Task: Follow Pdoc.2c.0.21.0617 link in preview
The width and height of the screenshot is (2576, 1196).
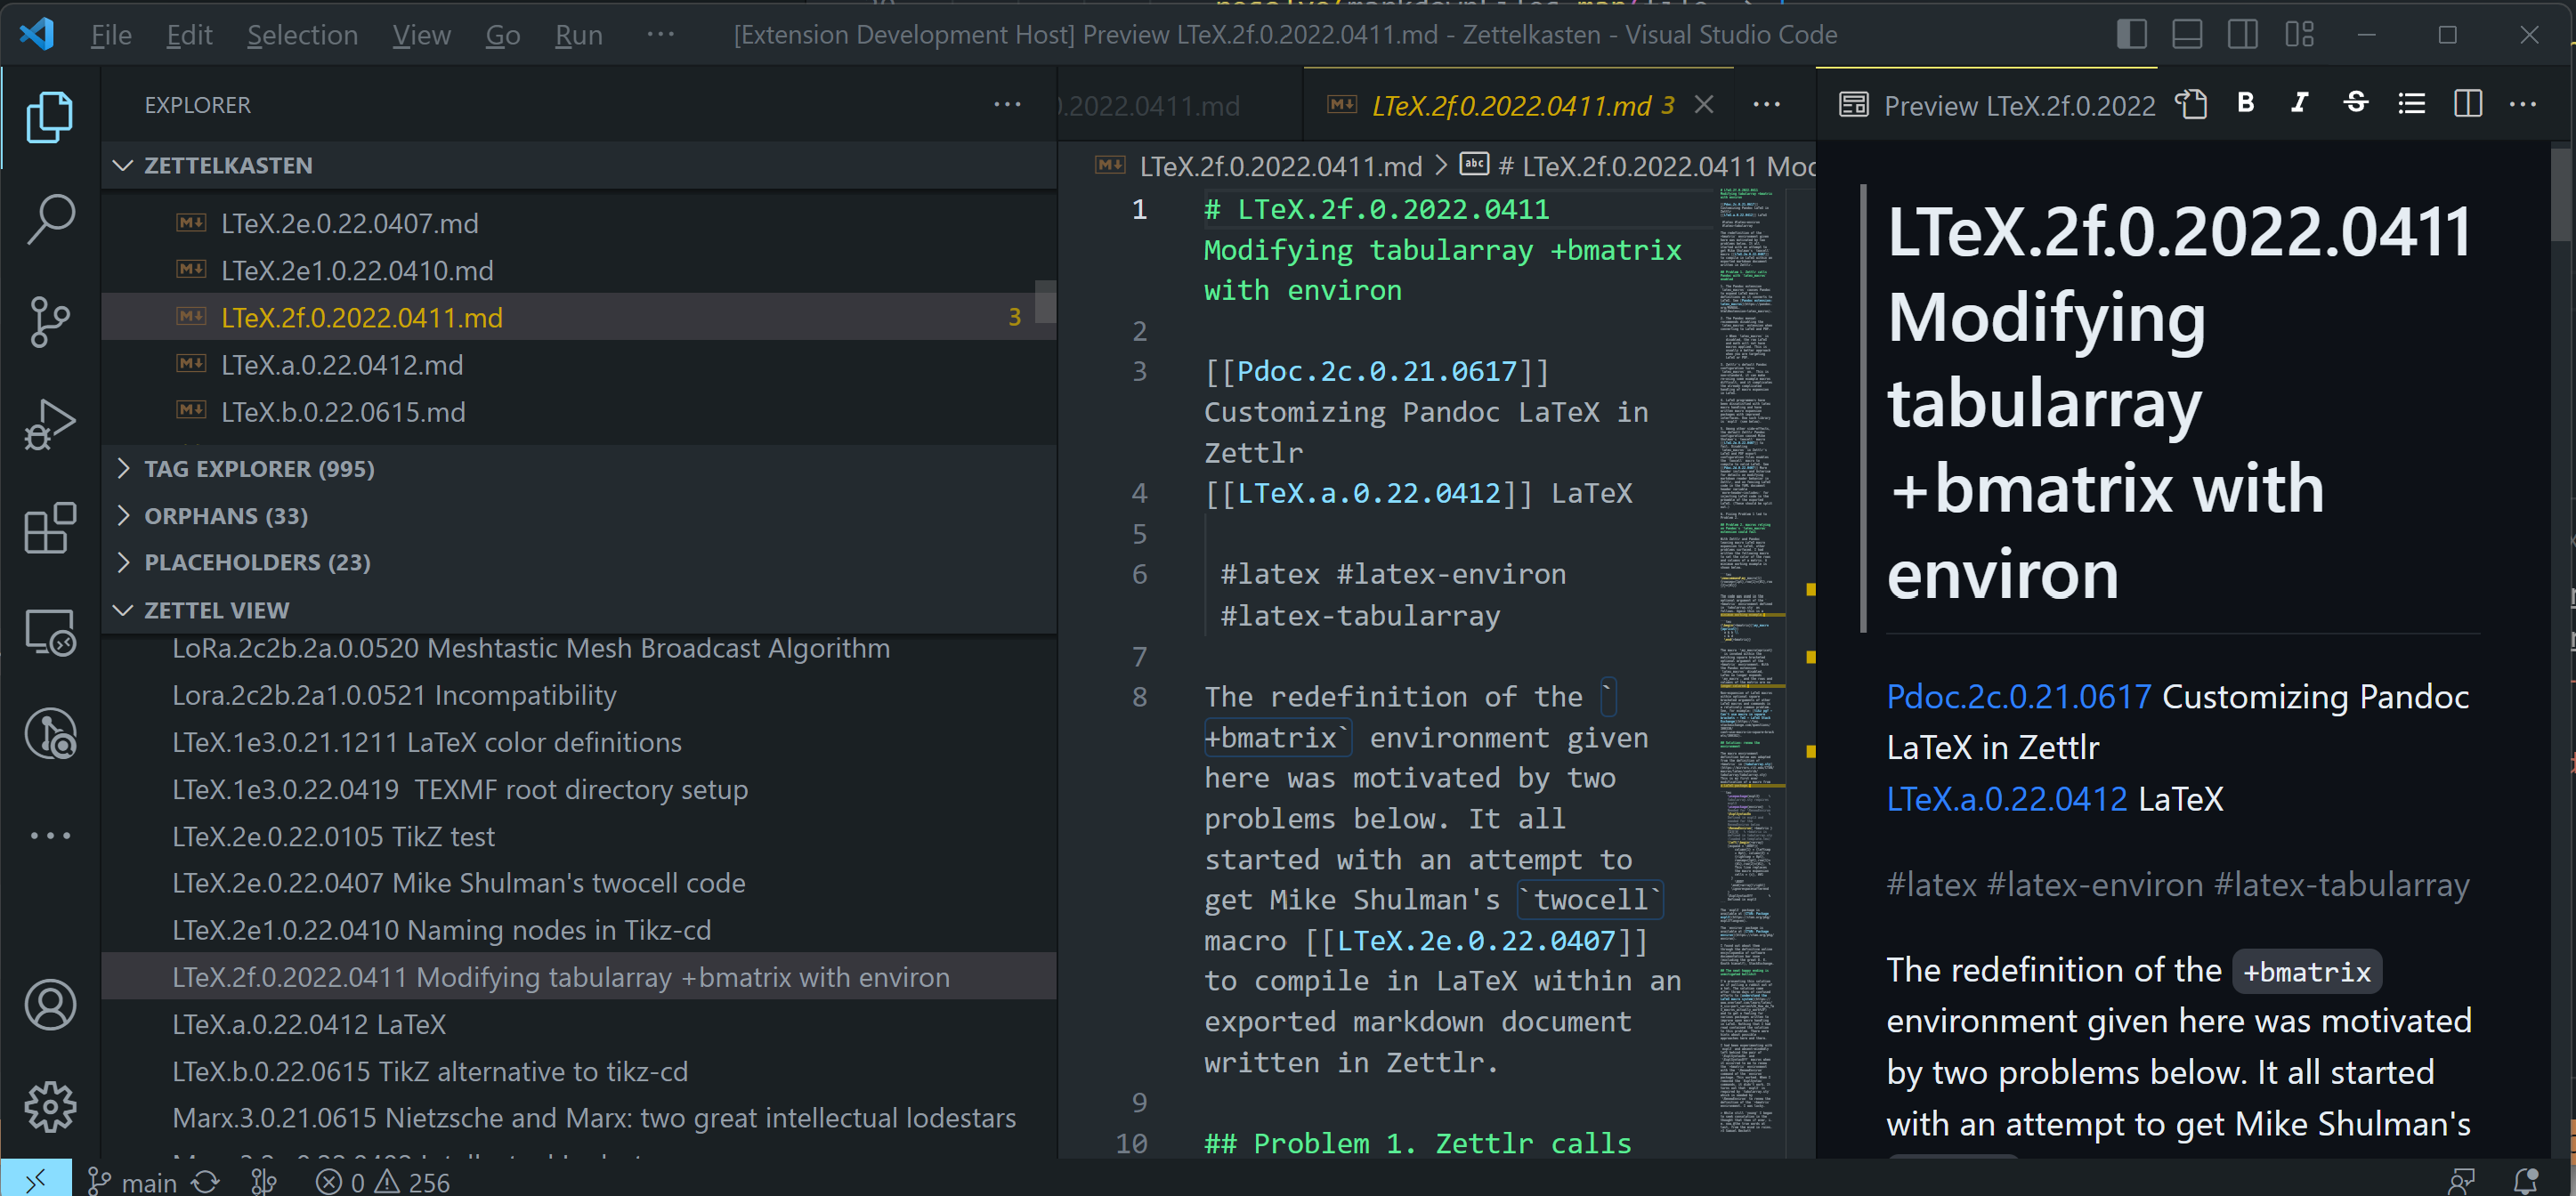Action: [x=2018, y=697]
